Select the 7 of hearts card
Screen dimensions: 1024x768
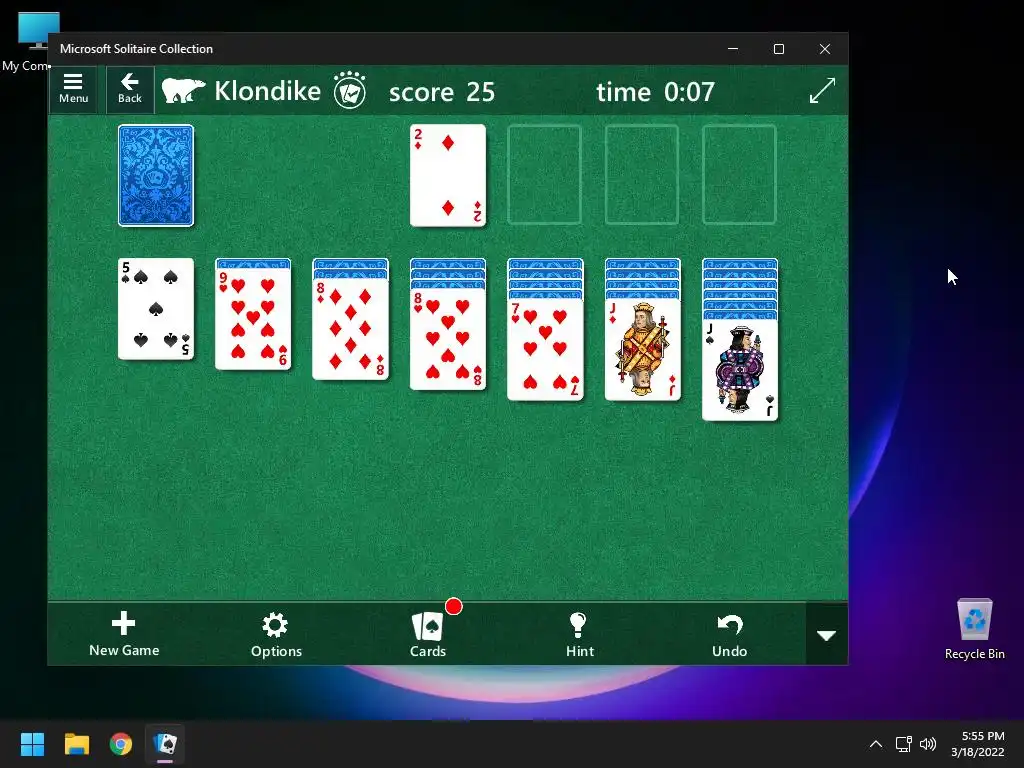[x=545, y=350]
